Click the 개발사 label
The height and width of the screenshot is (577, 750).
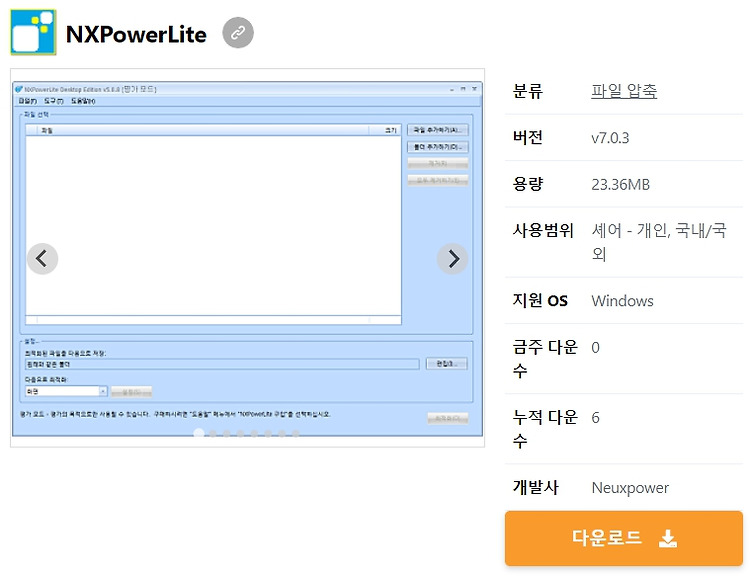pos(535,487)
